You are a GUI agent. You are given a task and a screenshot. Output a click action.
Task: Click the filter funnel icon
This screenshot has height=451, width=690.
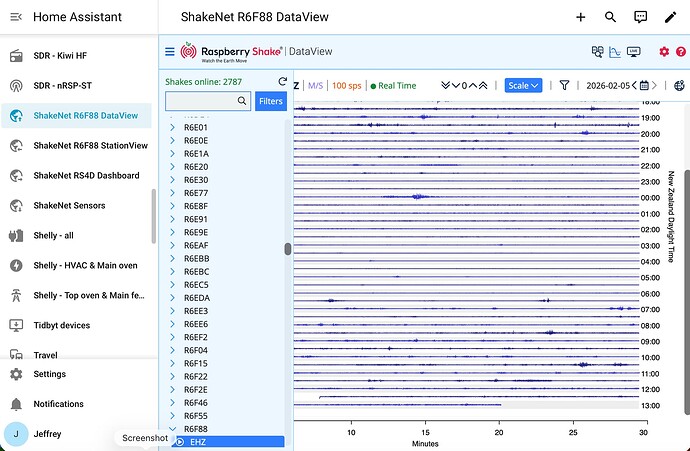[564, 86]
